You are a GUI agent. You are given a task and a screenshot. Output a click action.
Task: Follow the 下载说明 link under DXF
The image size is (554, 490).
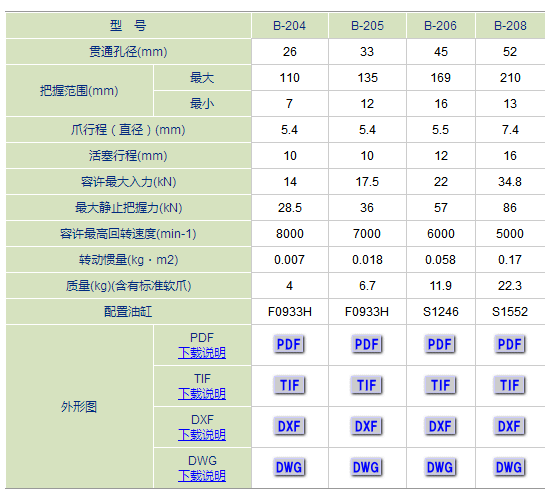click(202, 435)
